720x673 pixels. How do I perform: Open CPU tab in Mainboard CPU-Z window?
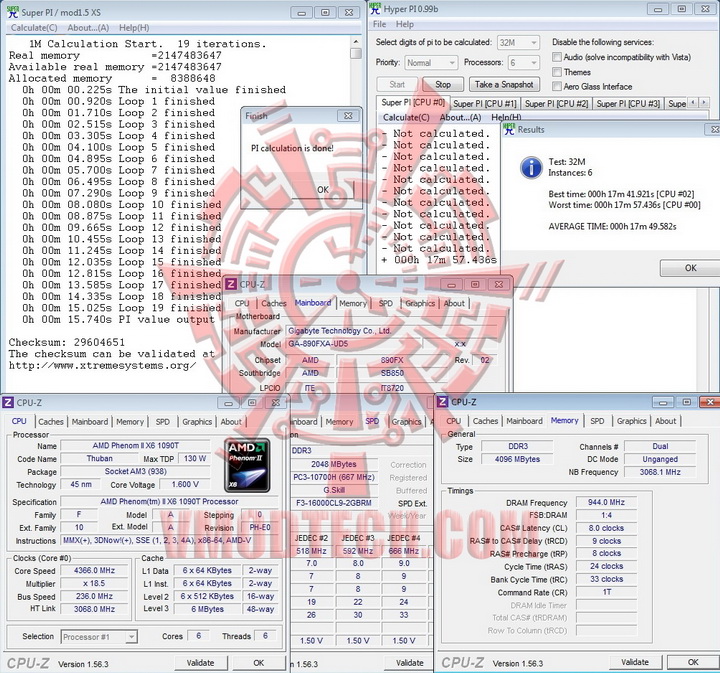click(x=242, y=303)
